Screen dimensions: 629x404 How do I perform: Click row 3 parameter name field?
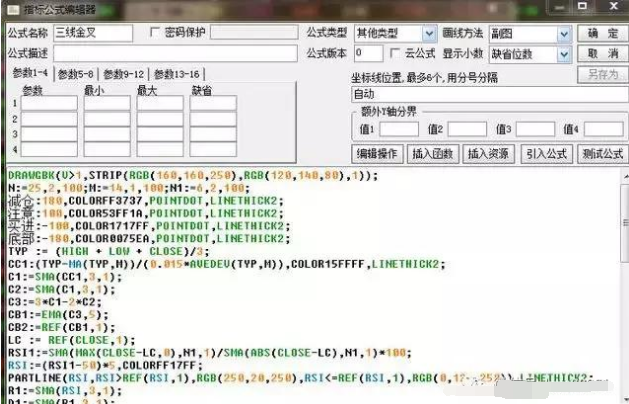click(49, 134)
